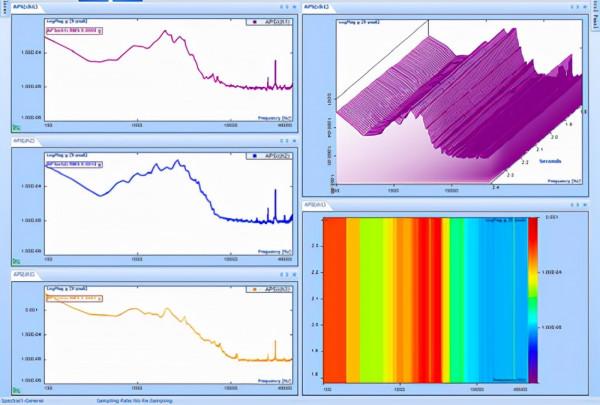Select the APS(ch2) panel title tab
The height and width of the screenshot is (405, 600).
click(x=23, y=140)
